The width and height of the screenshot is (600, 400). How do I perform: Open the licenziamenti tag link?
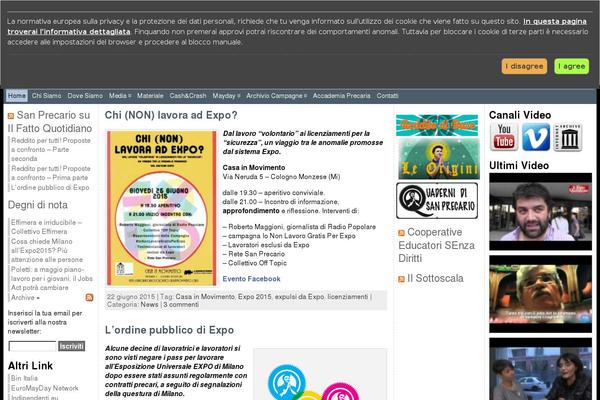pyautogui.click(x=348, y=297)
